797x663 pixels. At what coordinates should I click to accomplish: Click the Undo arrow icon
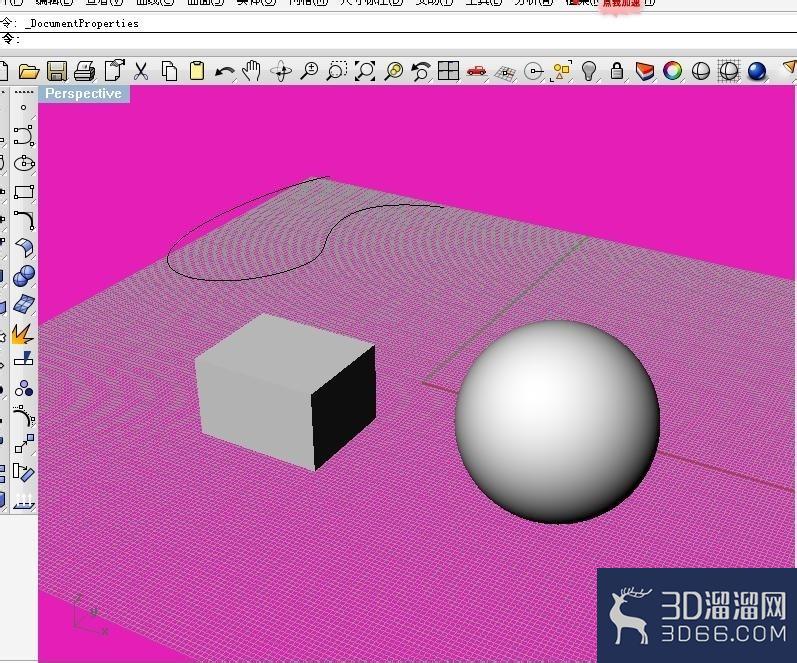[x=224, y=72]
